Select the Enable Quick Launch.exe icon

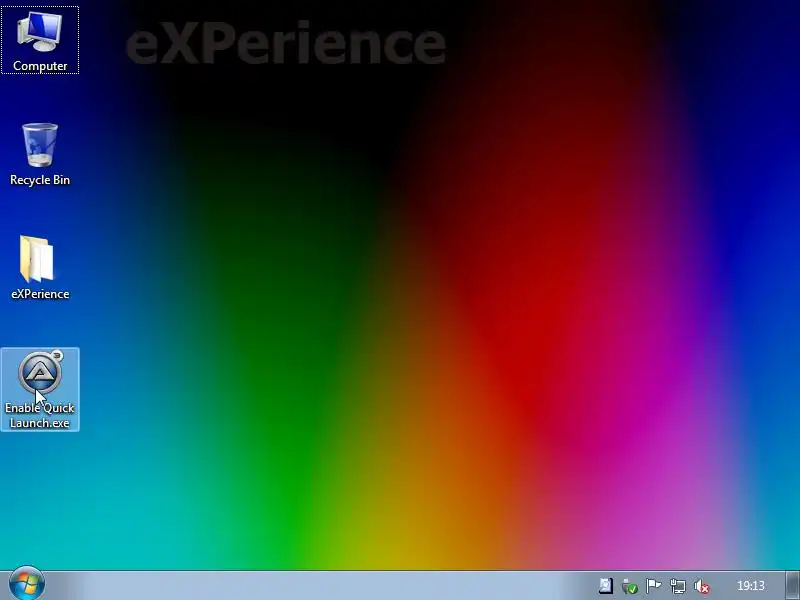(40, 389)
